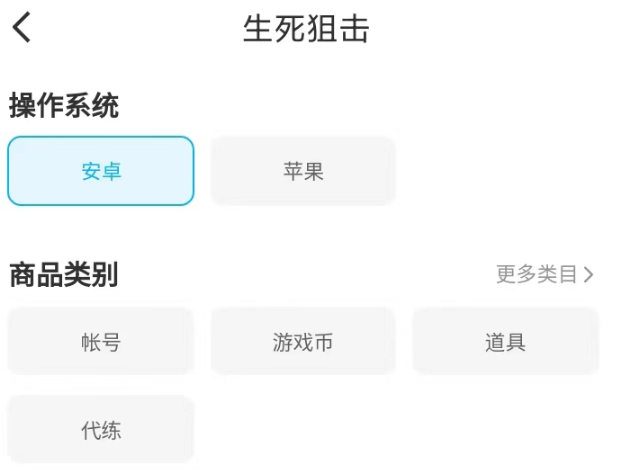Click the 生死狙击 page title

click(306, 29)
